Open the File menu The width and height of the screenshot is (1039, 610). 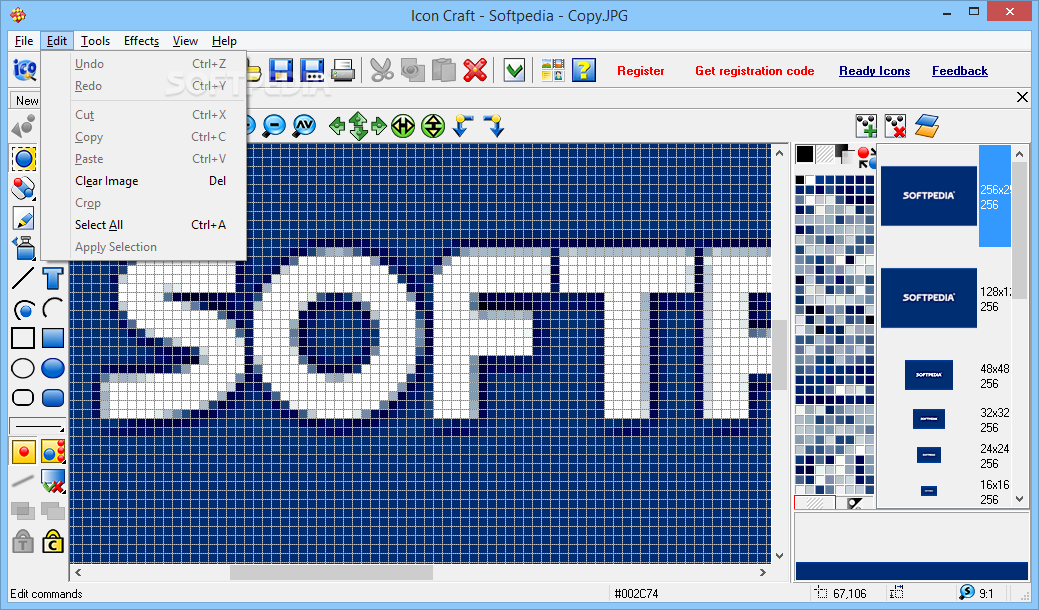click(x=24, y=41)
